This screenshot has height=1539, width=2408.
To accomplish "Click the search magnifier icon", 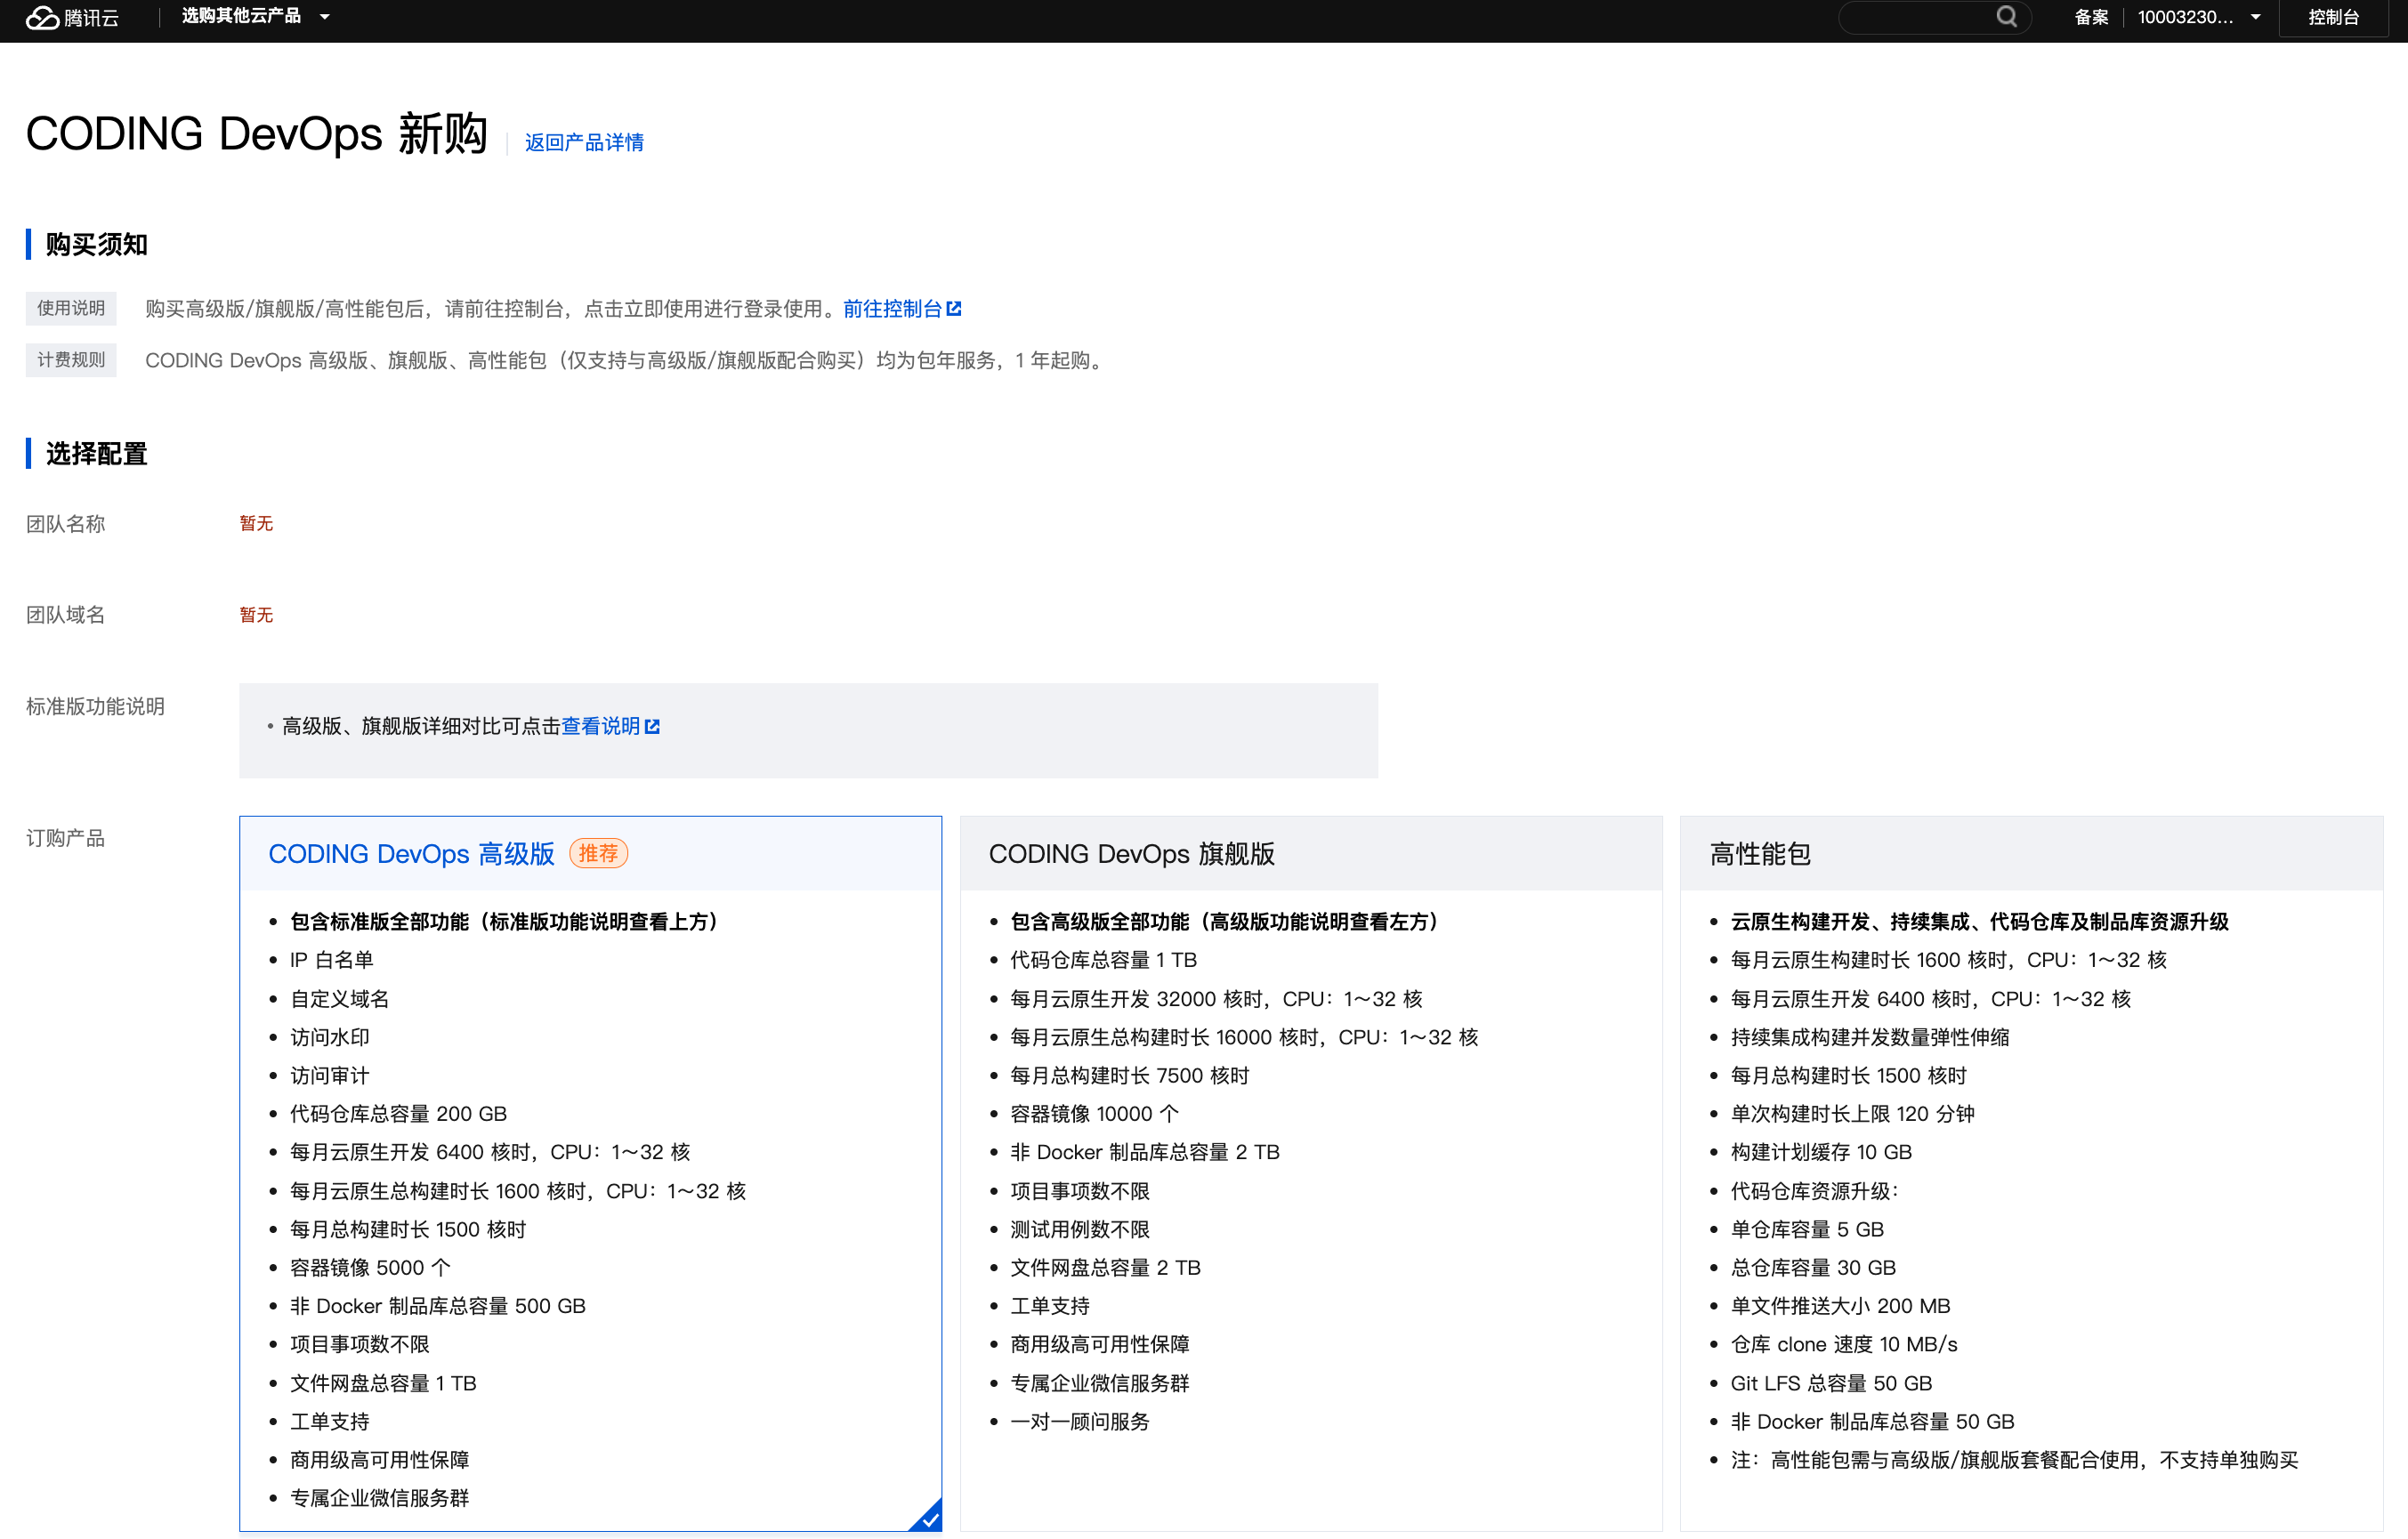I will pyautogui.click(x=2006, y=17).
